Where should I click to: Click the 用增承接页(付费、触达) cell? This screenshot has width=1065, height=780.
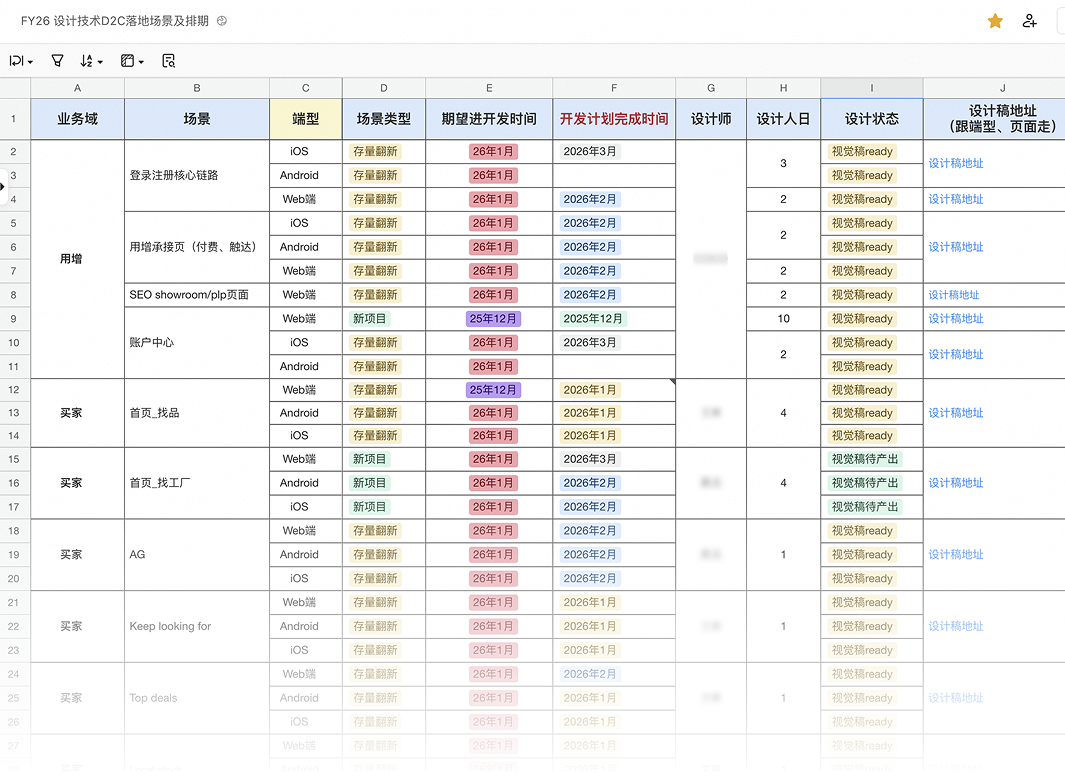point(197,247)
